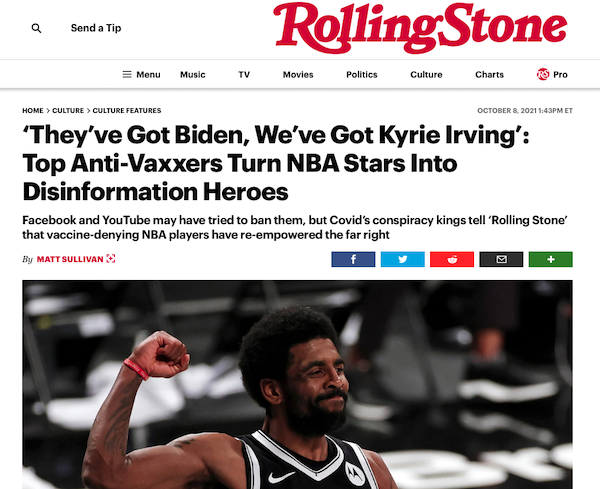The image size is (600, 489).
Task: Share article via Reddit icon
Action: (452, 259)
